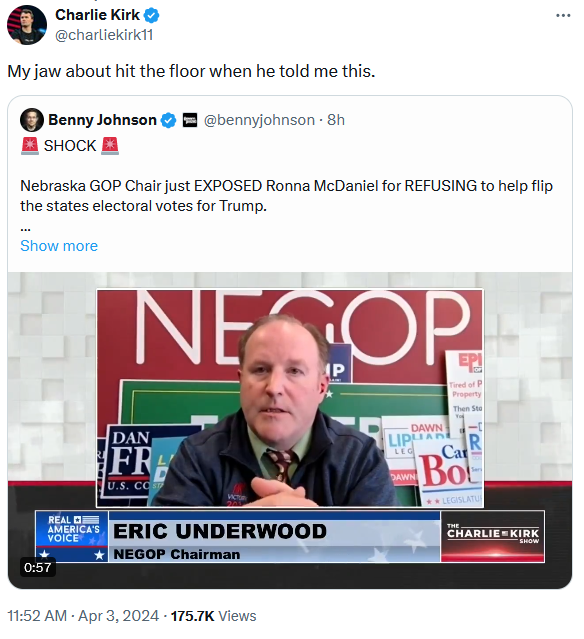
Task: Open the three-dot more options menu
Action: 563,15
